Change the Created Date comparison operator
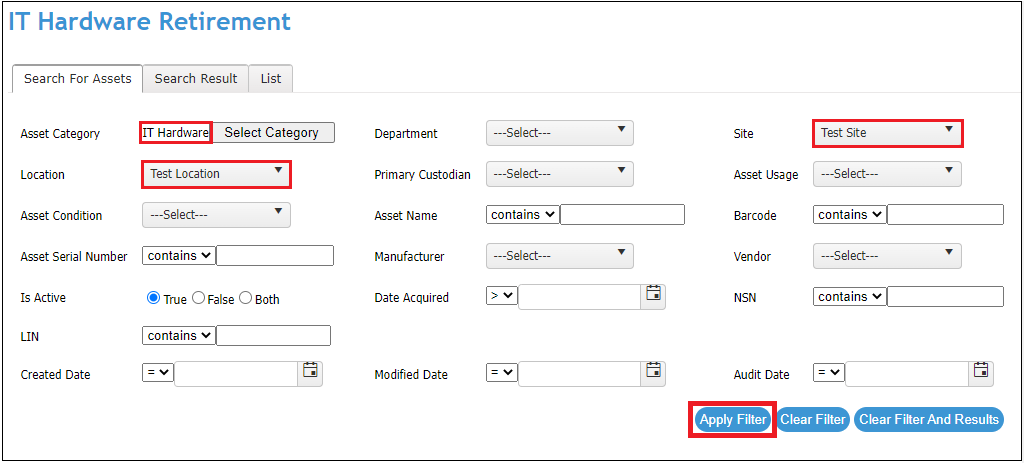The width and height of the screenshot is (1025, 463). click(x=158, y=372)
